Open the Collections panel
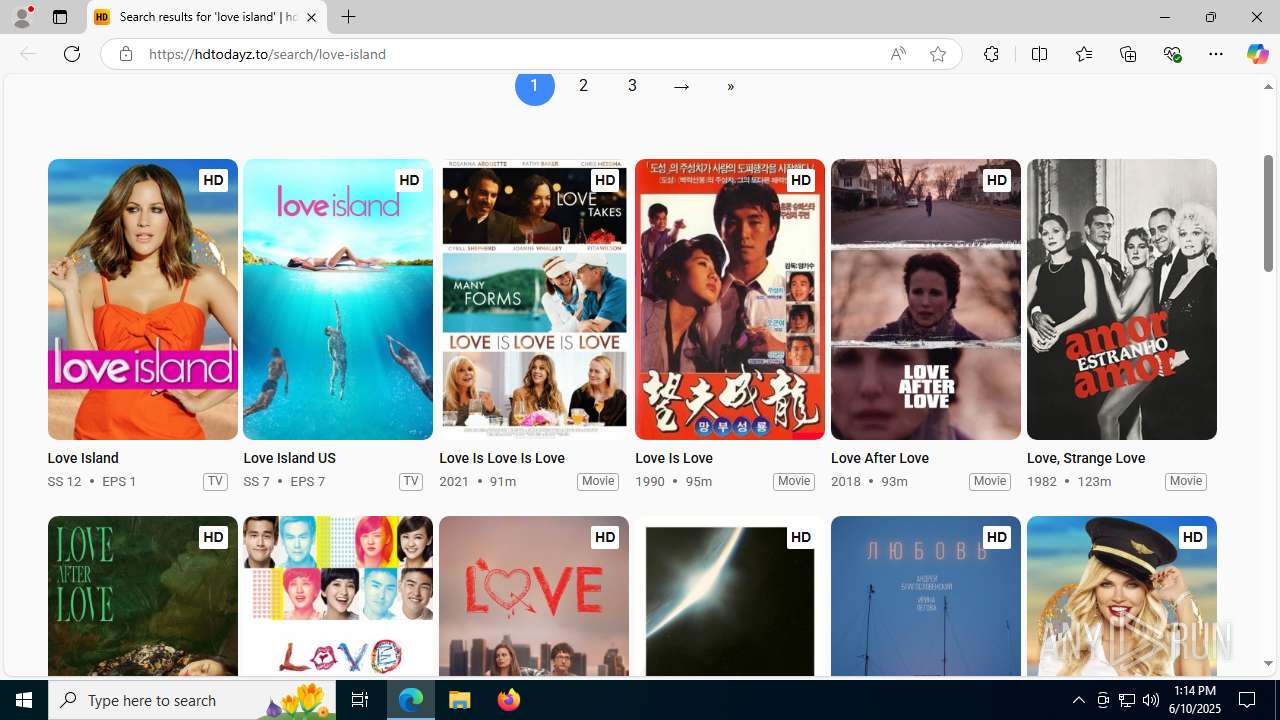 click(x=1128, y=54)
